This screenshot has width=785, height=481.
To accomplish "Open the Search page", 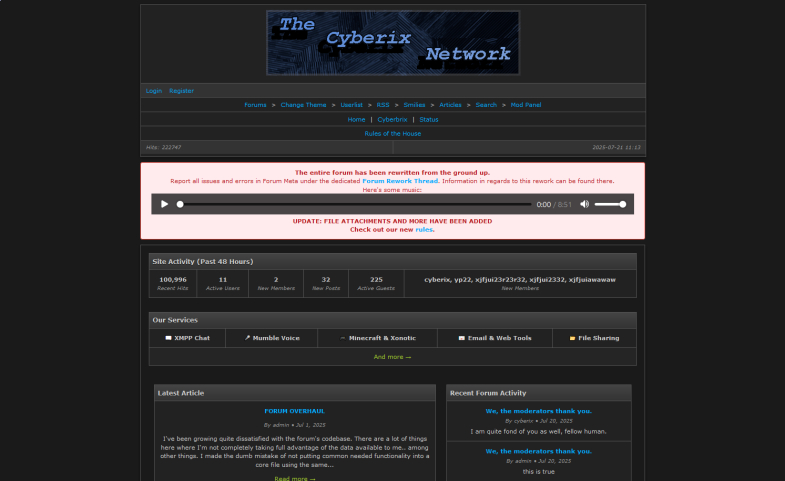I will click(486, 105).
